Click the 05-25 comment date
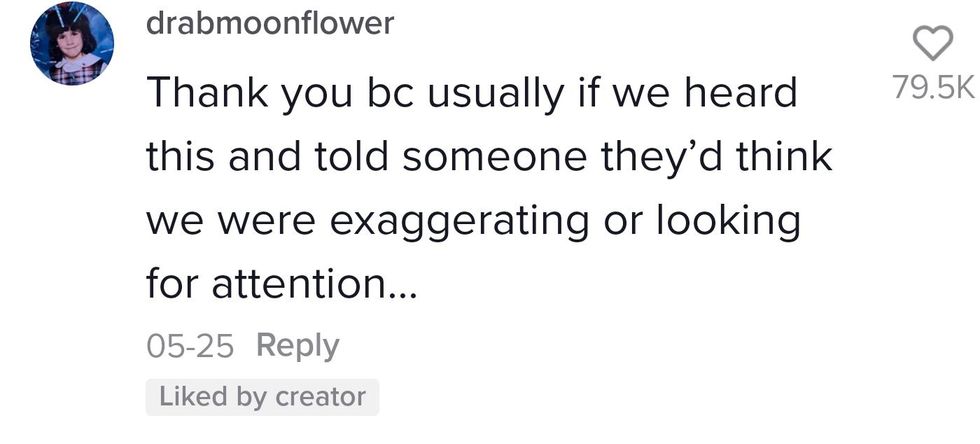This screenshot has height=444, width=980. (190, 346)
